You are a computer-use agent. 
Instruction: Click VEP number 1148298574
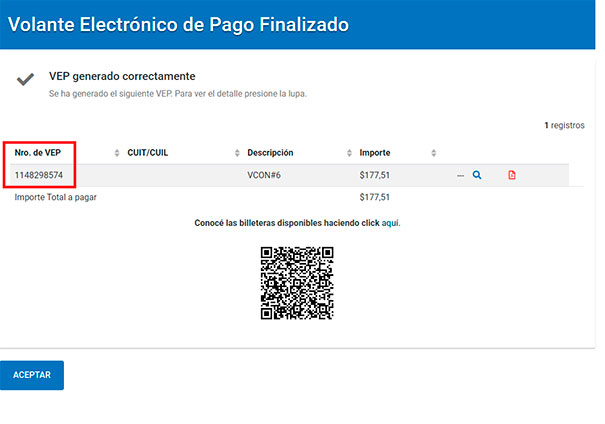point(39,175)
